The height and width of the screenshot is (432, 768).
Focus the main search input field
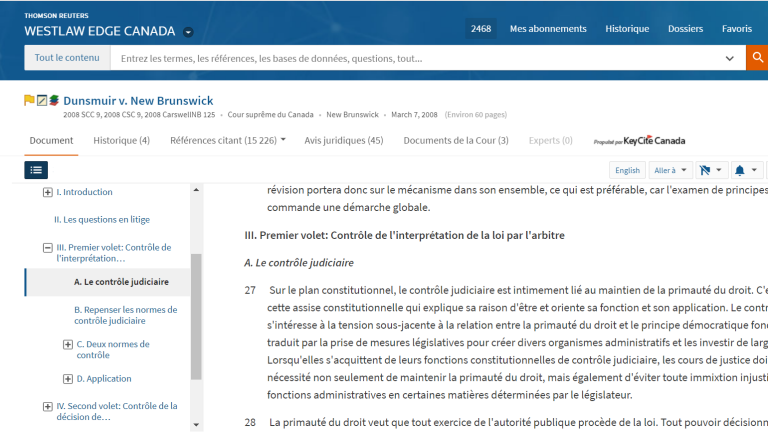(416, 58)
